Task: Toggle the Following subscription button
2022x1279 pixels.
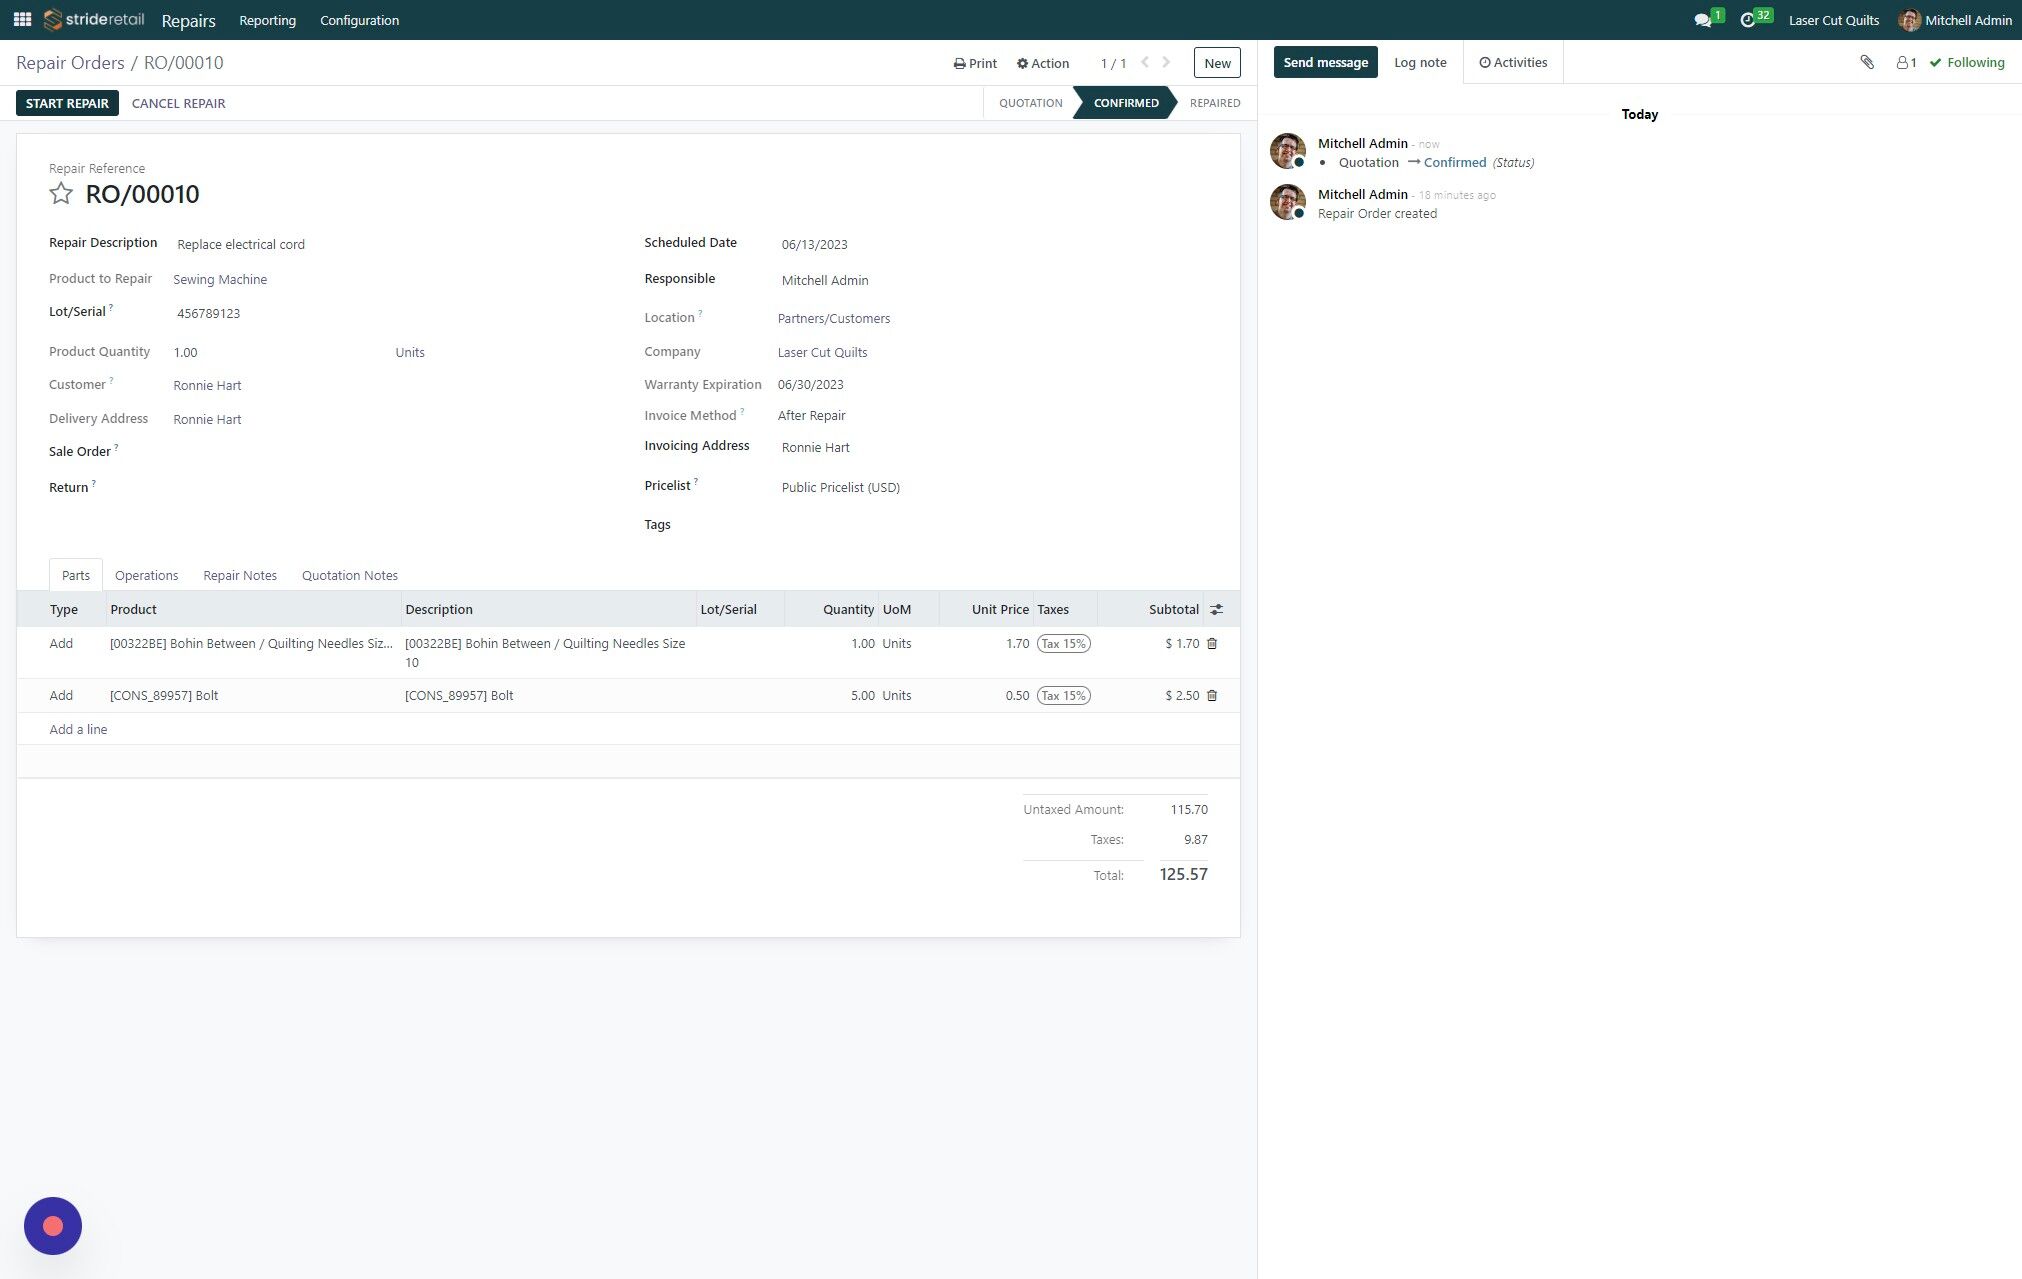Action: coord(1967,62)
